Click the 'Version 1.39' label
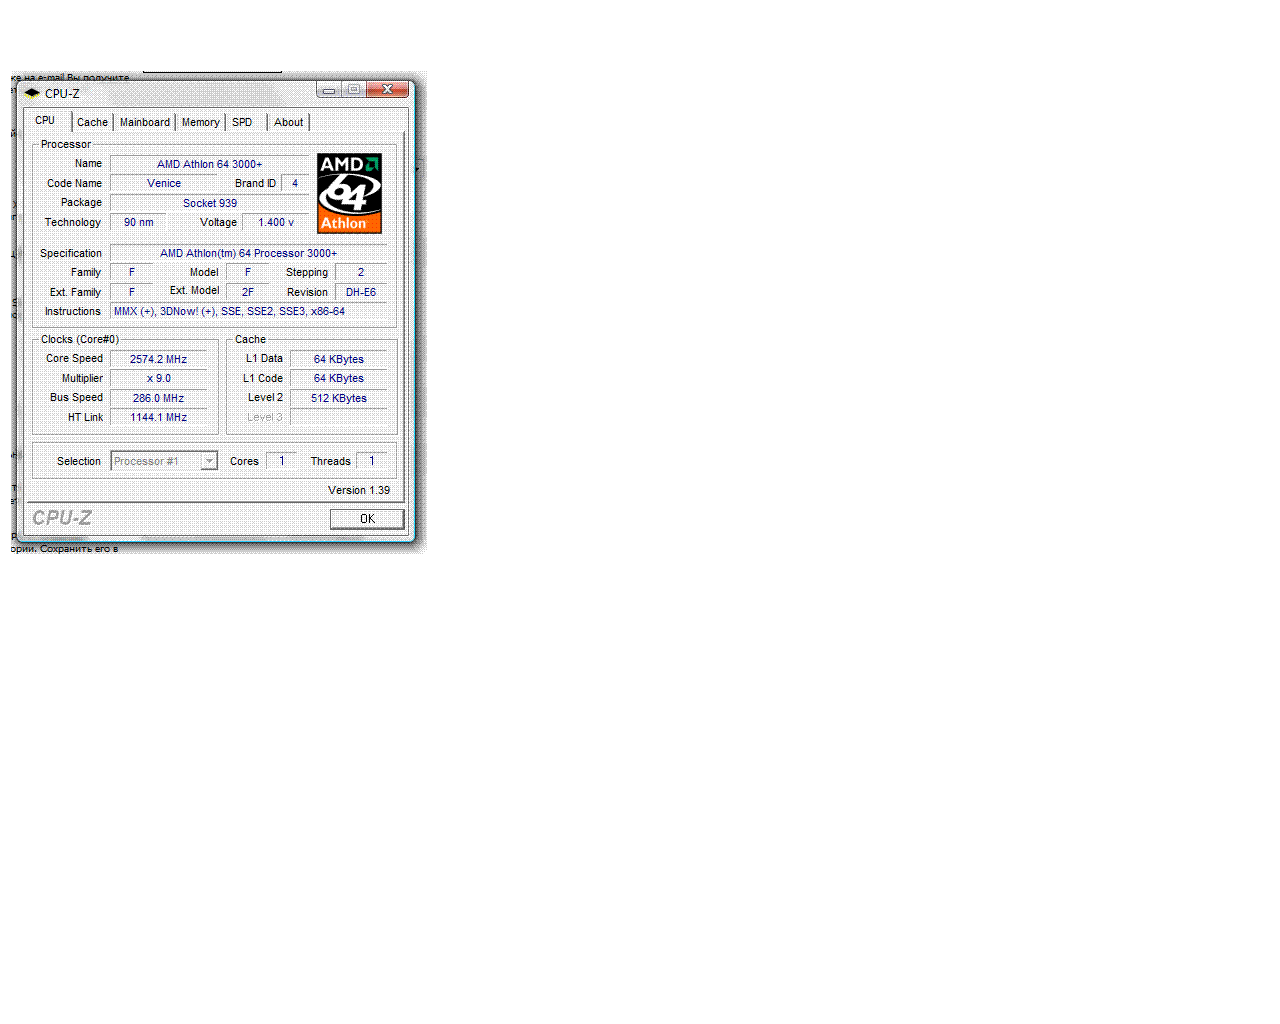 pyautogui.click(x=359, y=490)
